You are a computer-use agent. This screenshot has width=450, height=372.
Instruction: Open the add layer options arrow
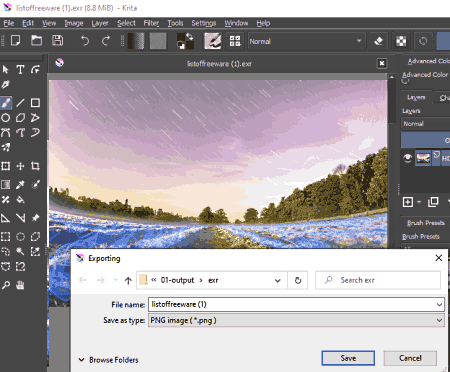pos(419,202)
